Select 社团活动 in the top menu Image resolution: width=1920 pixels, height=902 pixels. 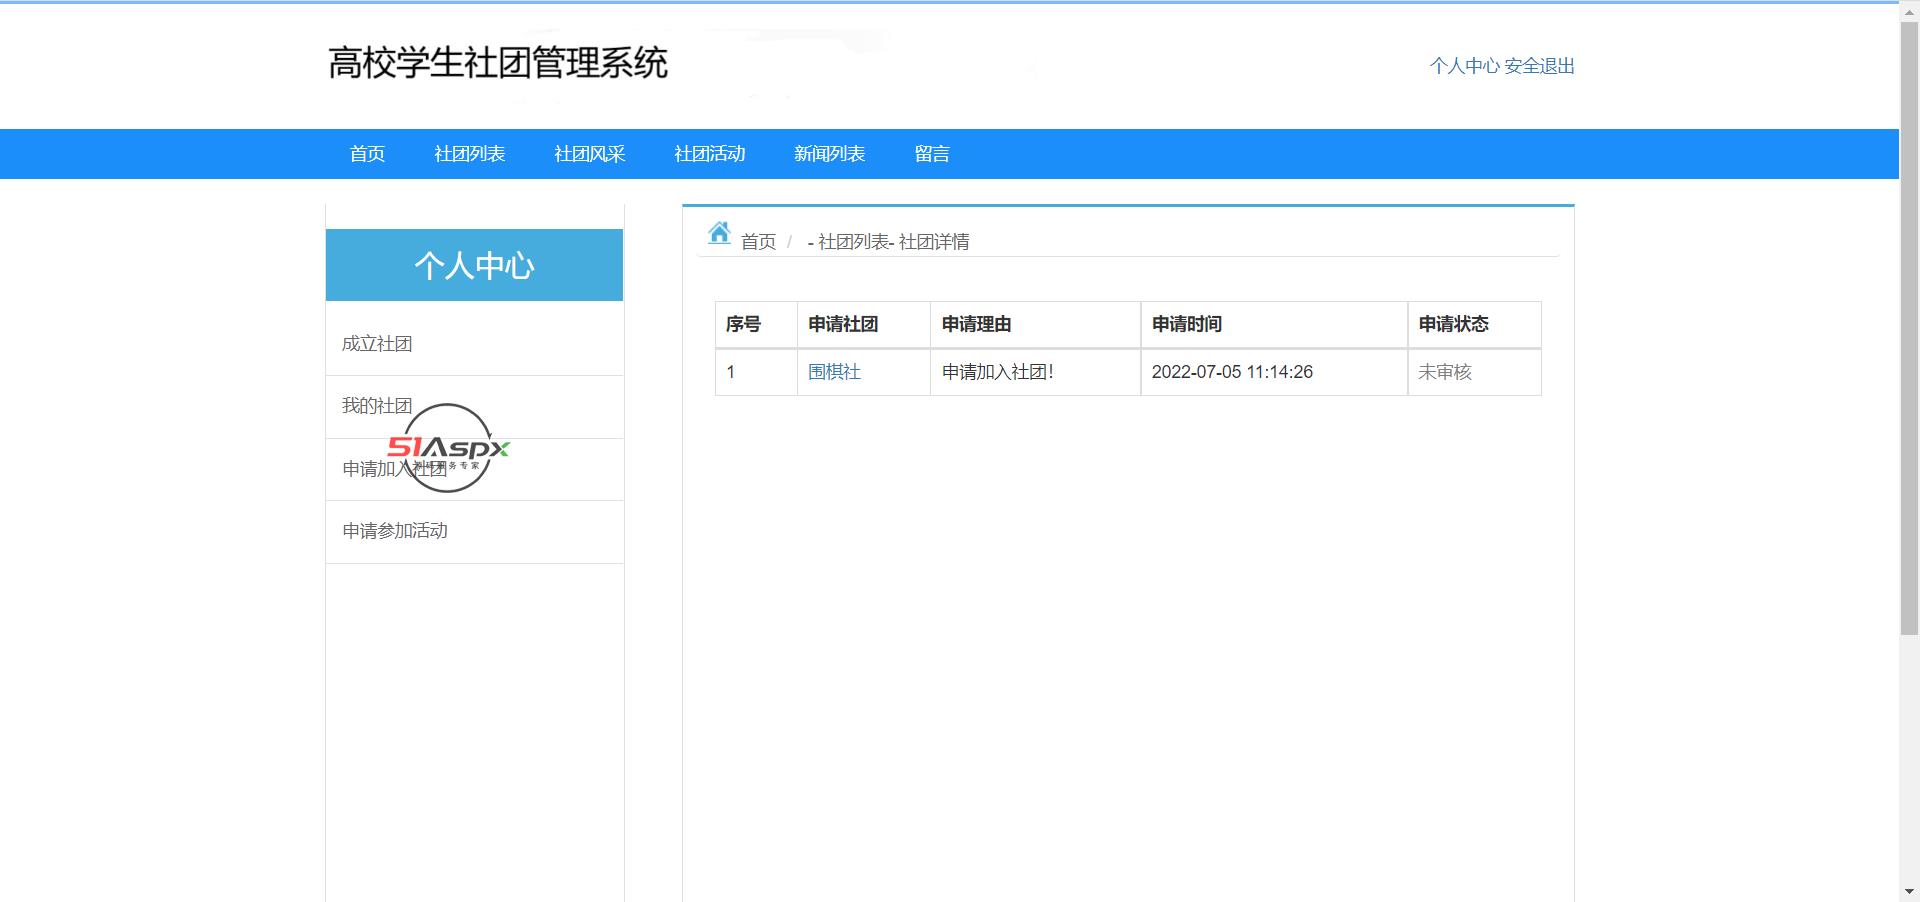pos(709,154)
